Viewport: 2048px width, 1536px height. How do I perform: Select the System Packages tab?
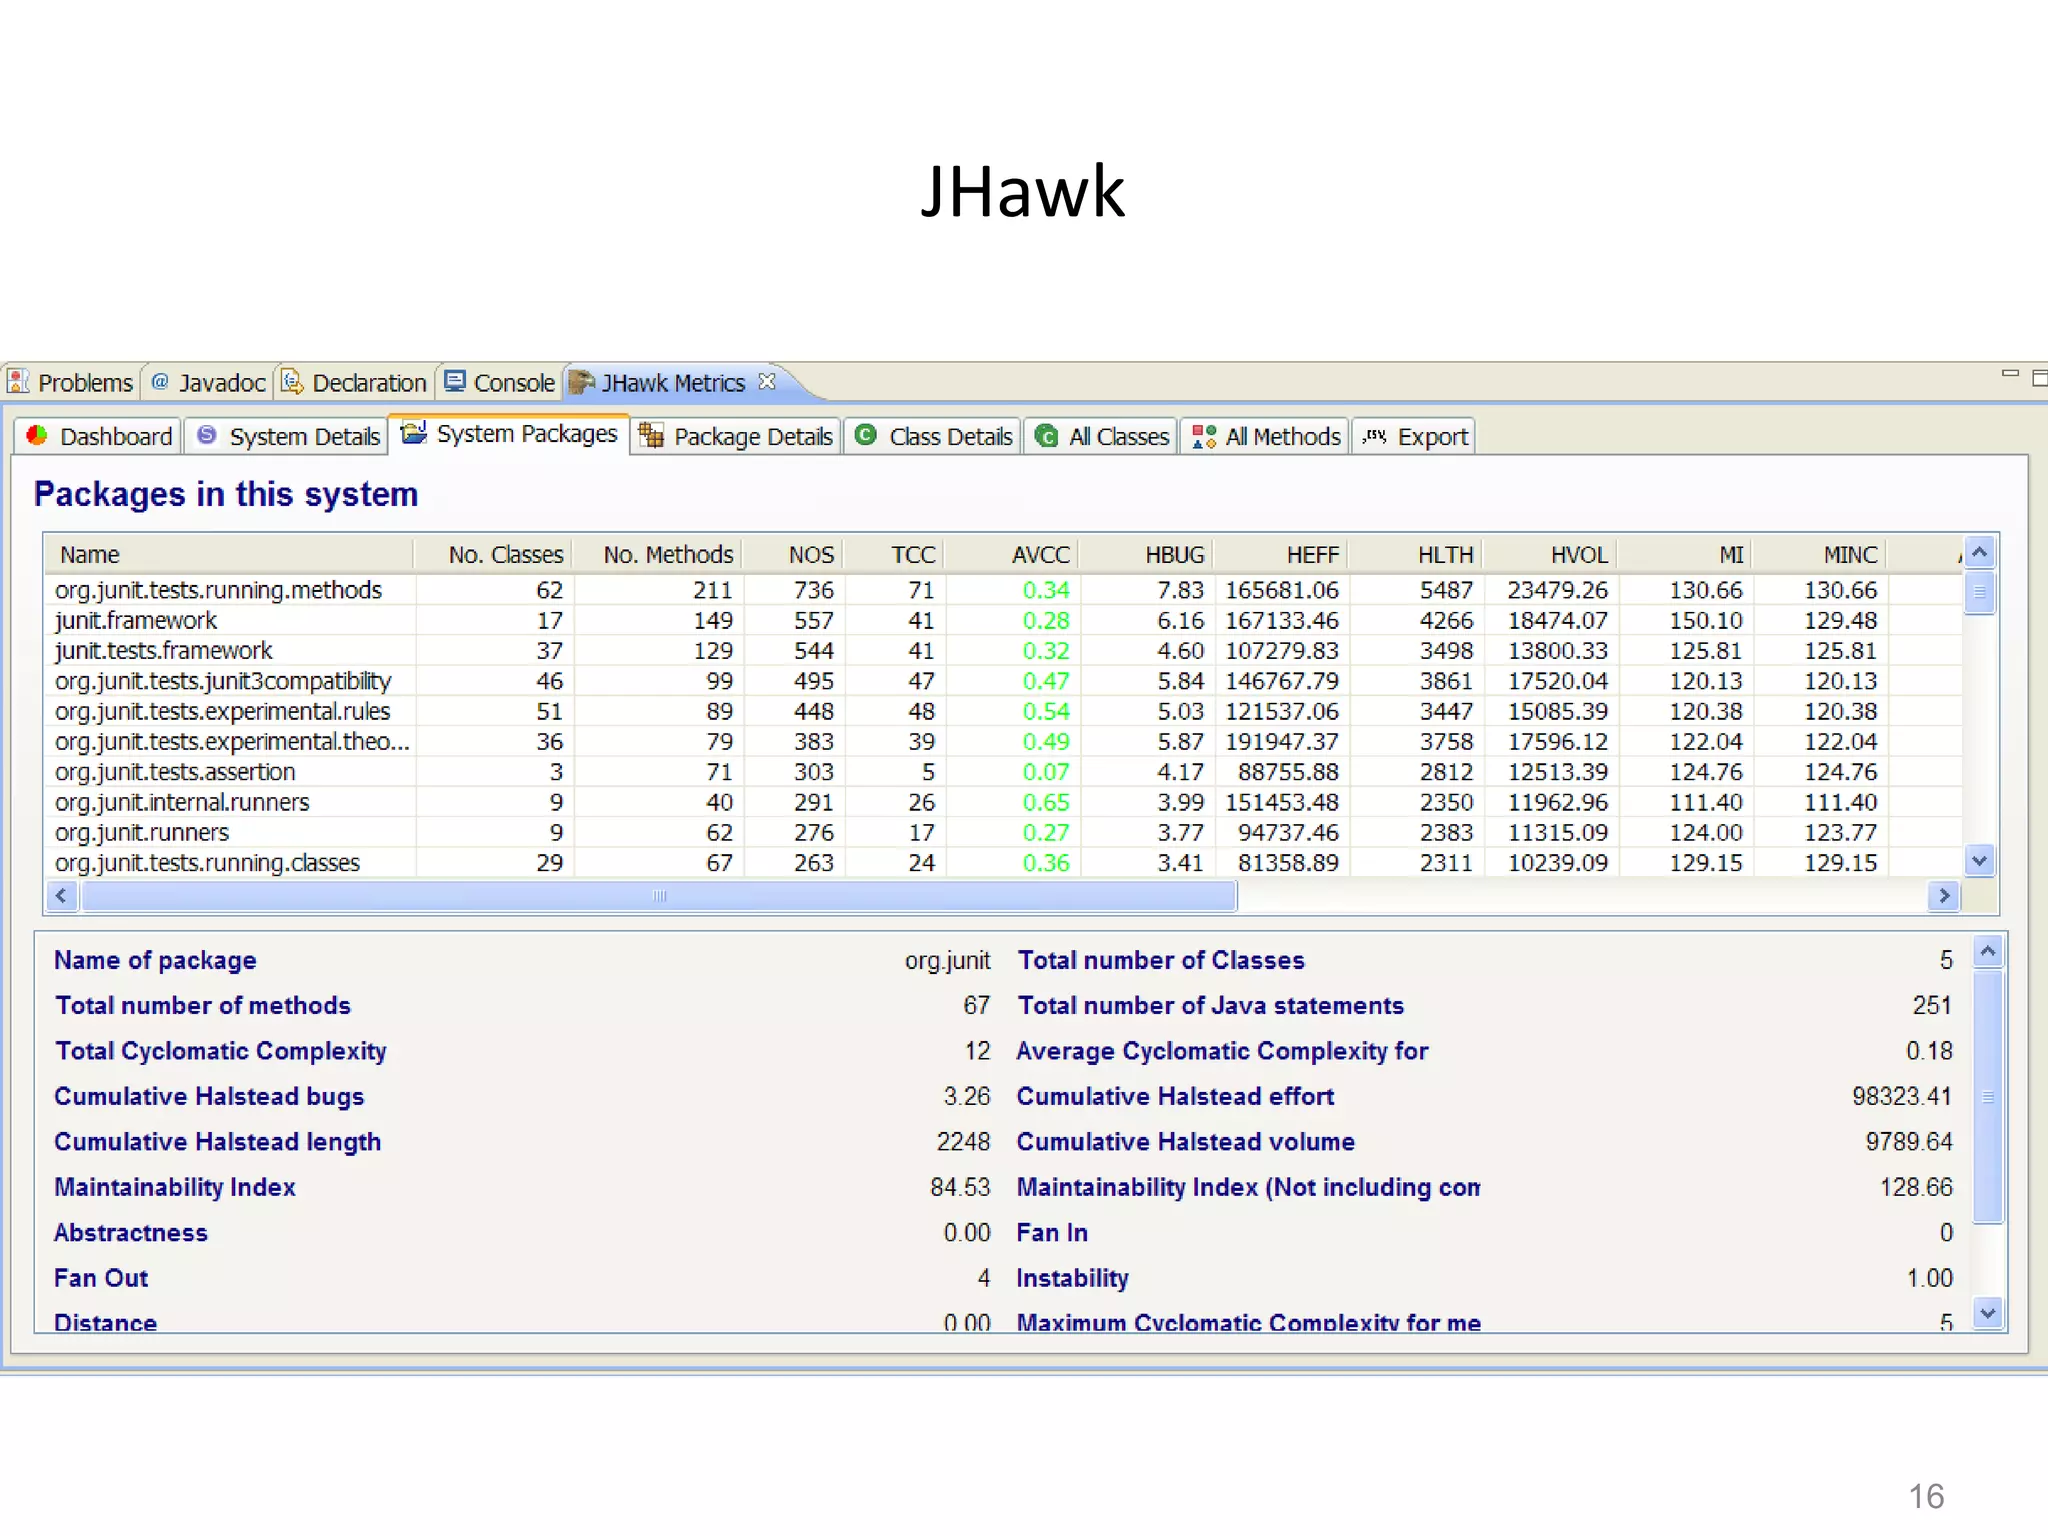click(509, 433)
